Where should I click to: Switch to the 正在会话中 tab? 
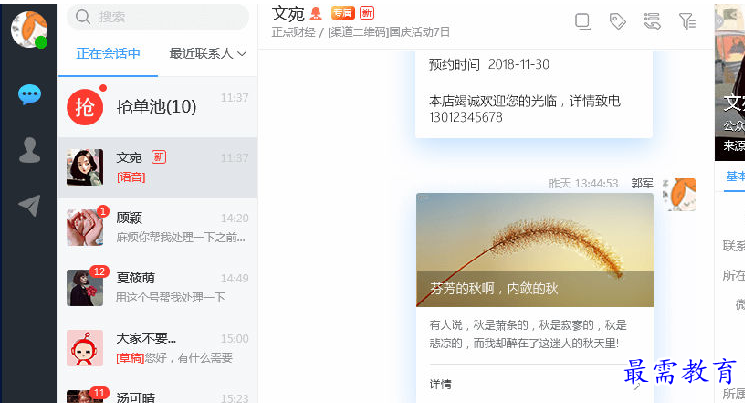(108, 54)
